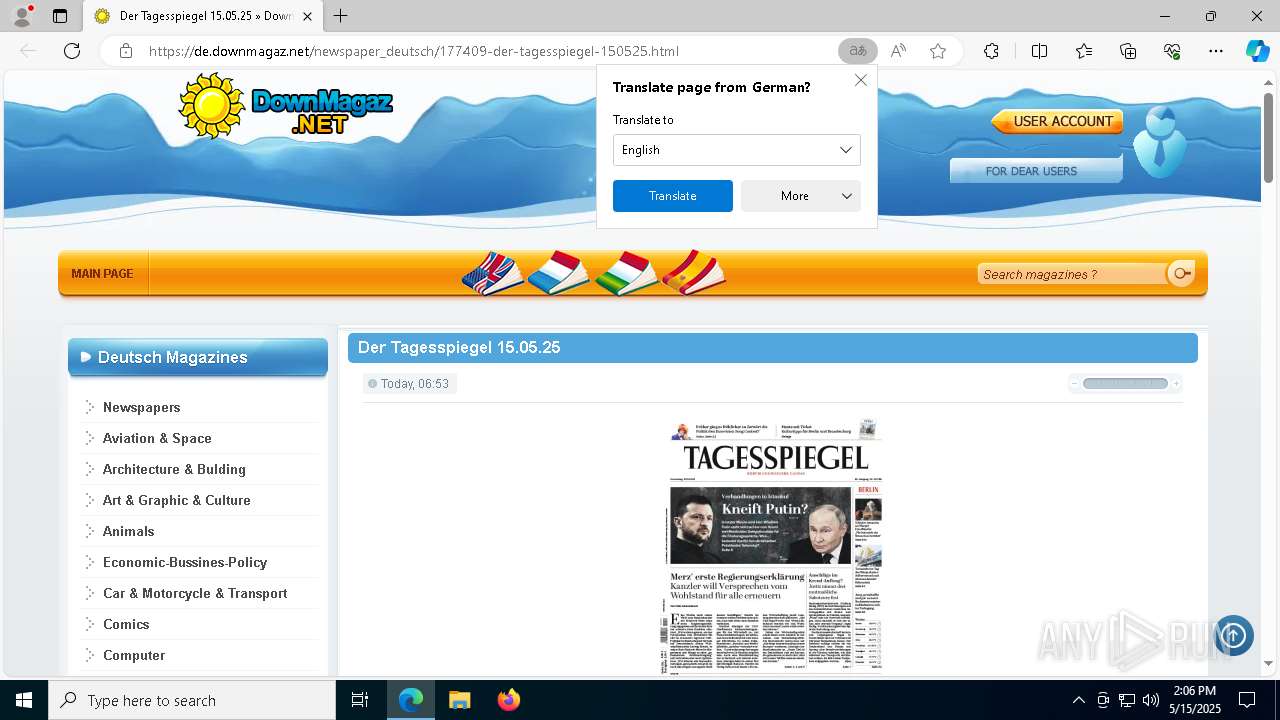Click the scroll-to-top arrow button
Viewport: 1280px width, 720px height.
click(1233, 635)
